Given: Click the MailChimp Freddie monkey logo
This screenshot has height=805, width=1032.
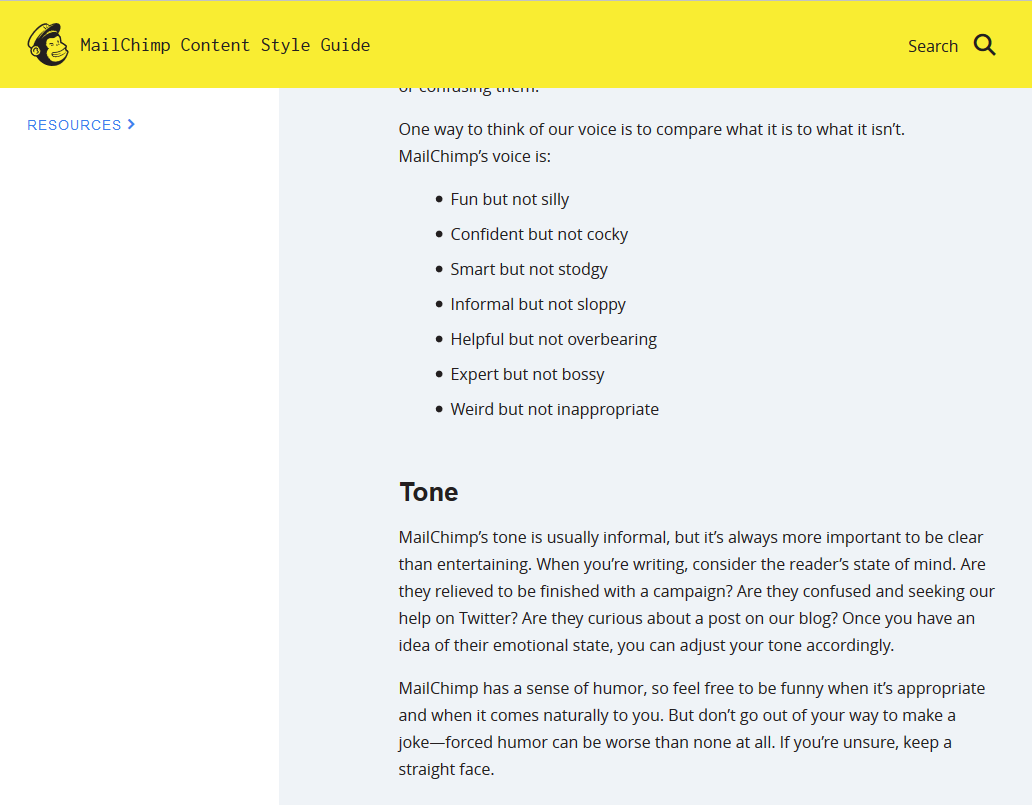Looking at the screenshot, I should [48, 44].
